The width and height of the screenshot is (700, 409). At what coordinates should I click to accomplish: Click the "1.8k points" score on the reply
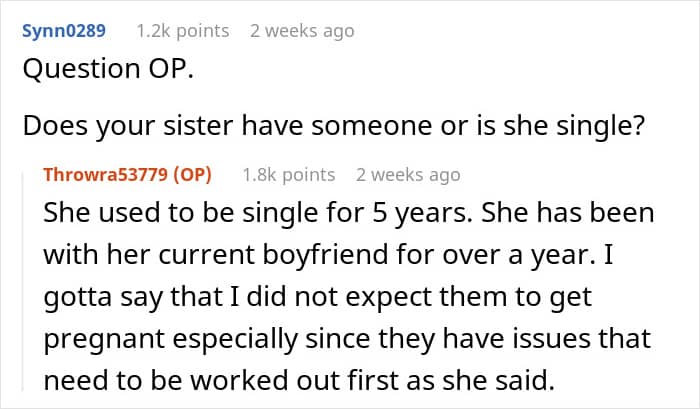tap(288, 175)
